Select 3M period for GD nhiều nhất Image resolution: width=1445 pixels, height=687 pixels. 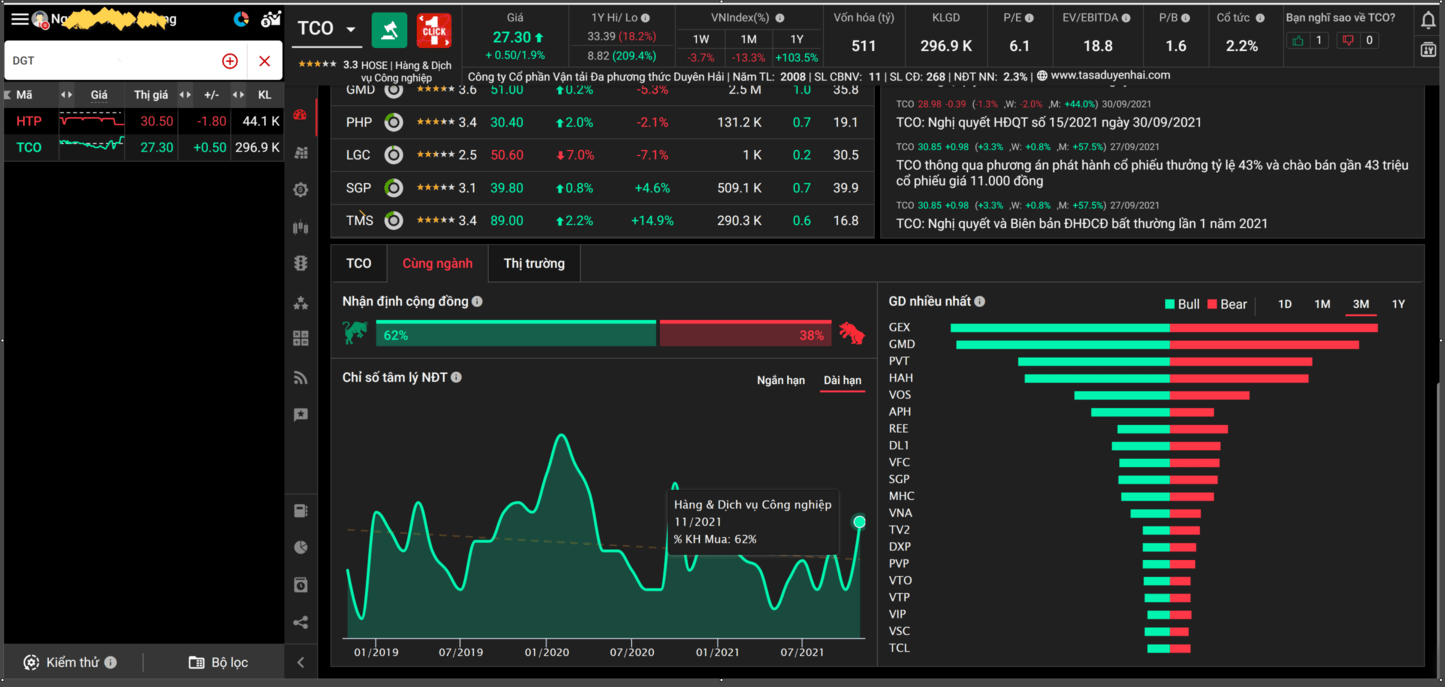tap(1361, 304)
